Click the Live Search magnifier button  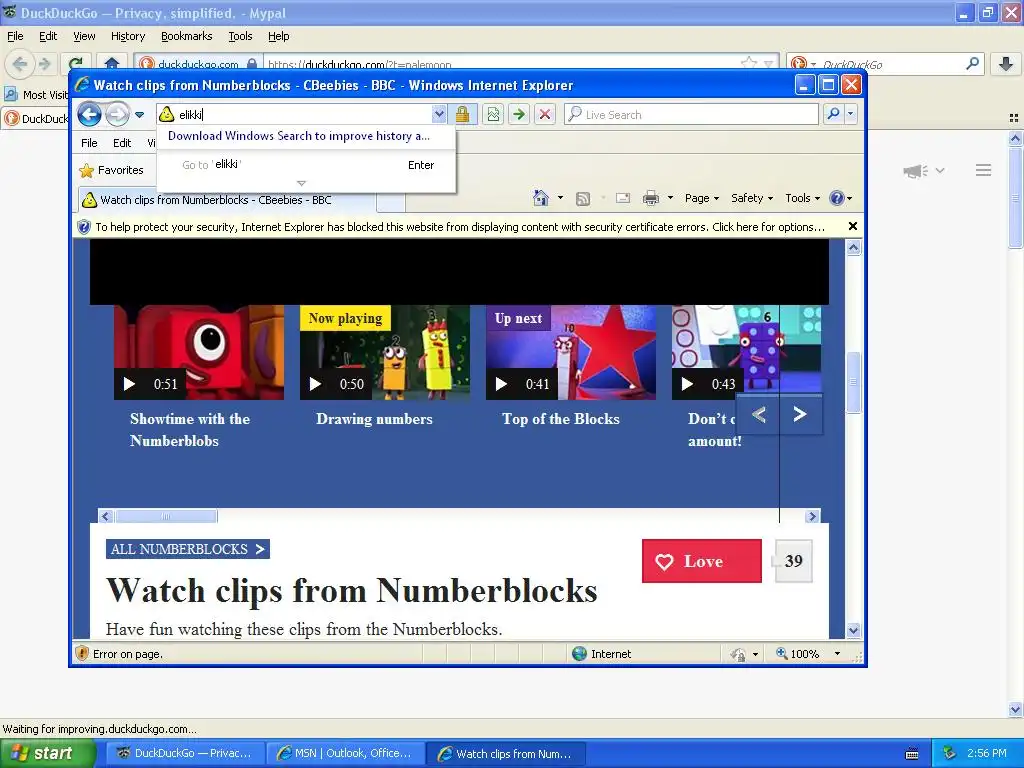833,114
